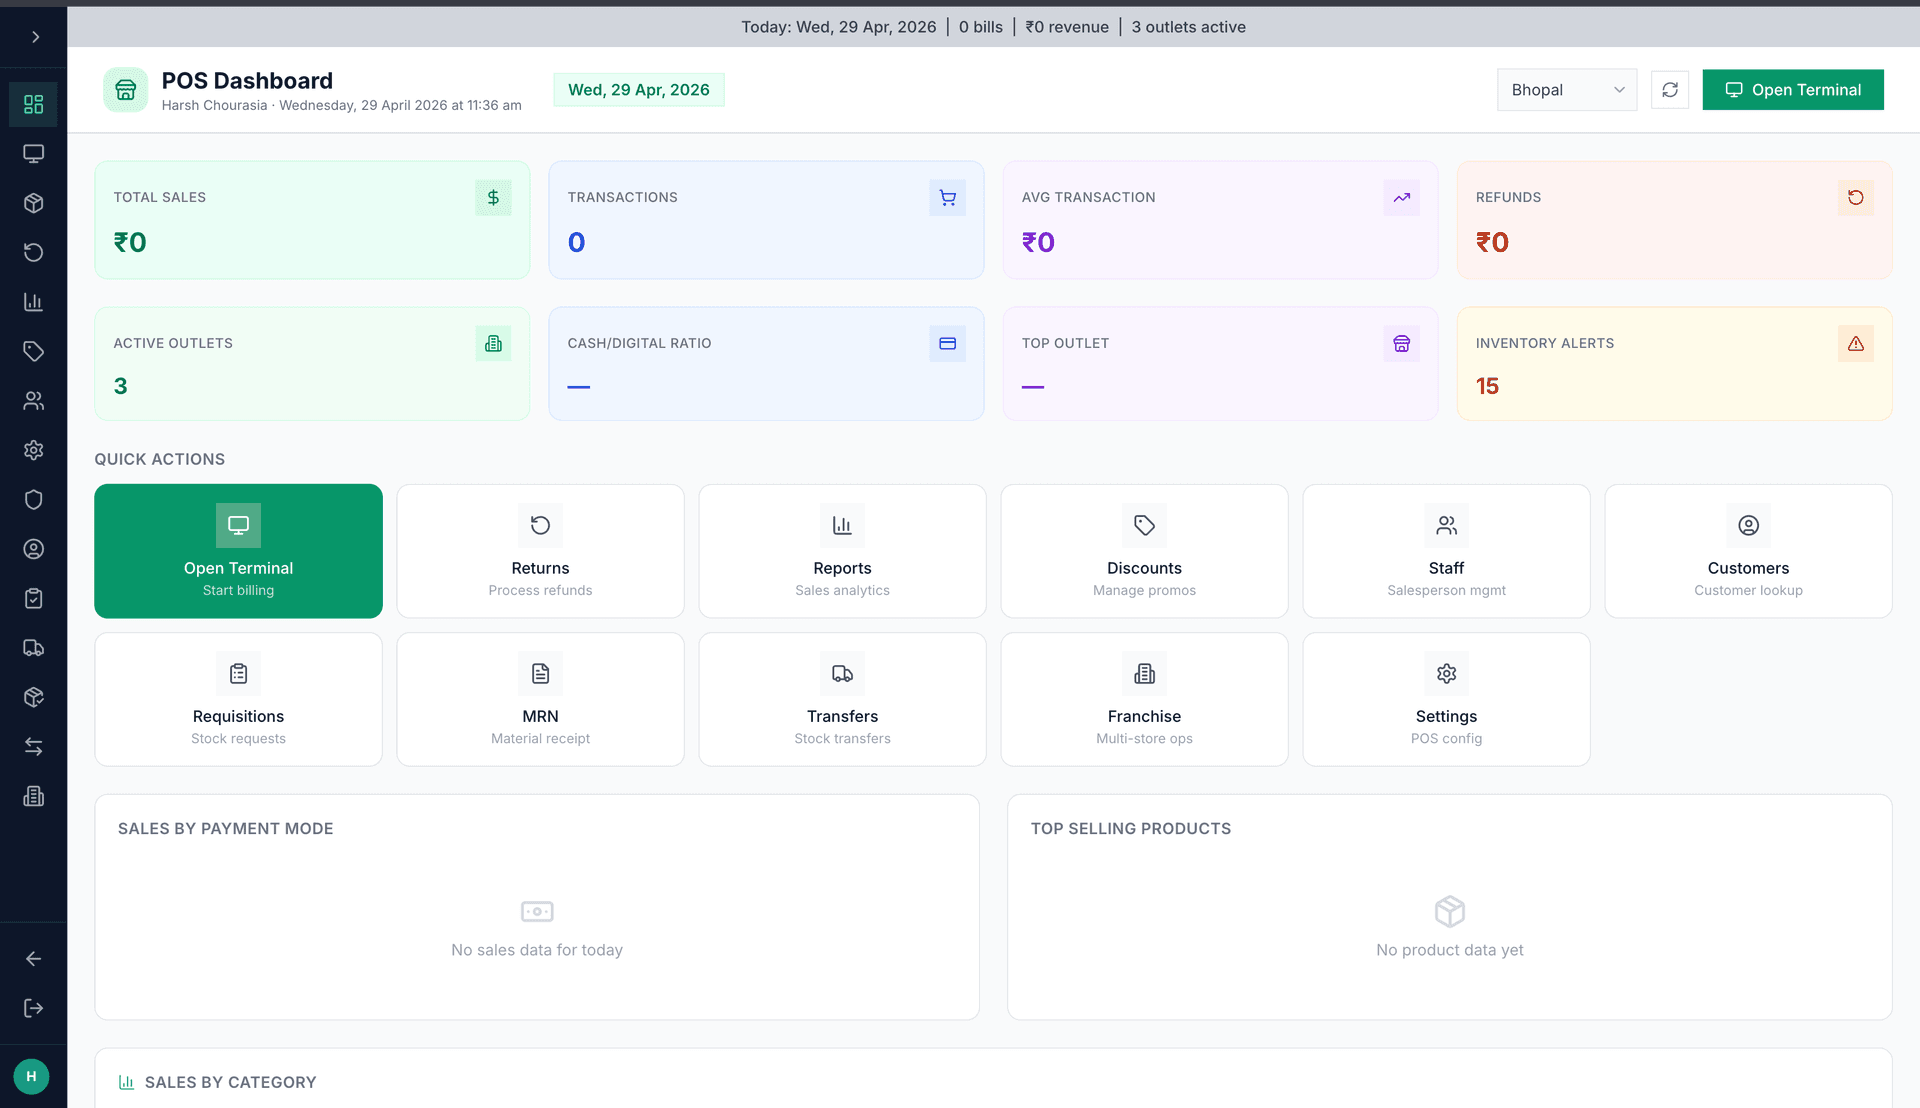Click the Inventory Alerts card

point(1674,364)
